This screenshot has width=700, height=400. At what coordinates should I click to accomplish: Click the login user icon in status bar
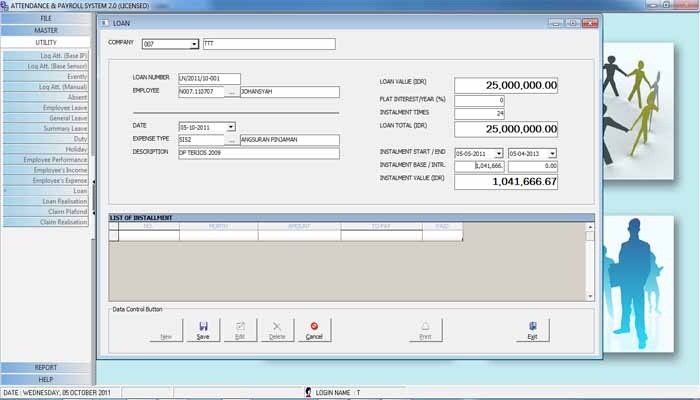pos(308,392)
